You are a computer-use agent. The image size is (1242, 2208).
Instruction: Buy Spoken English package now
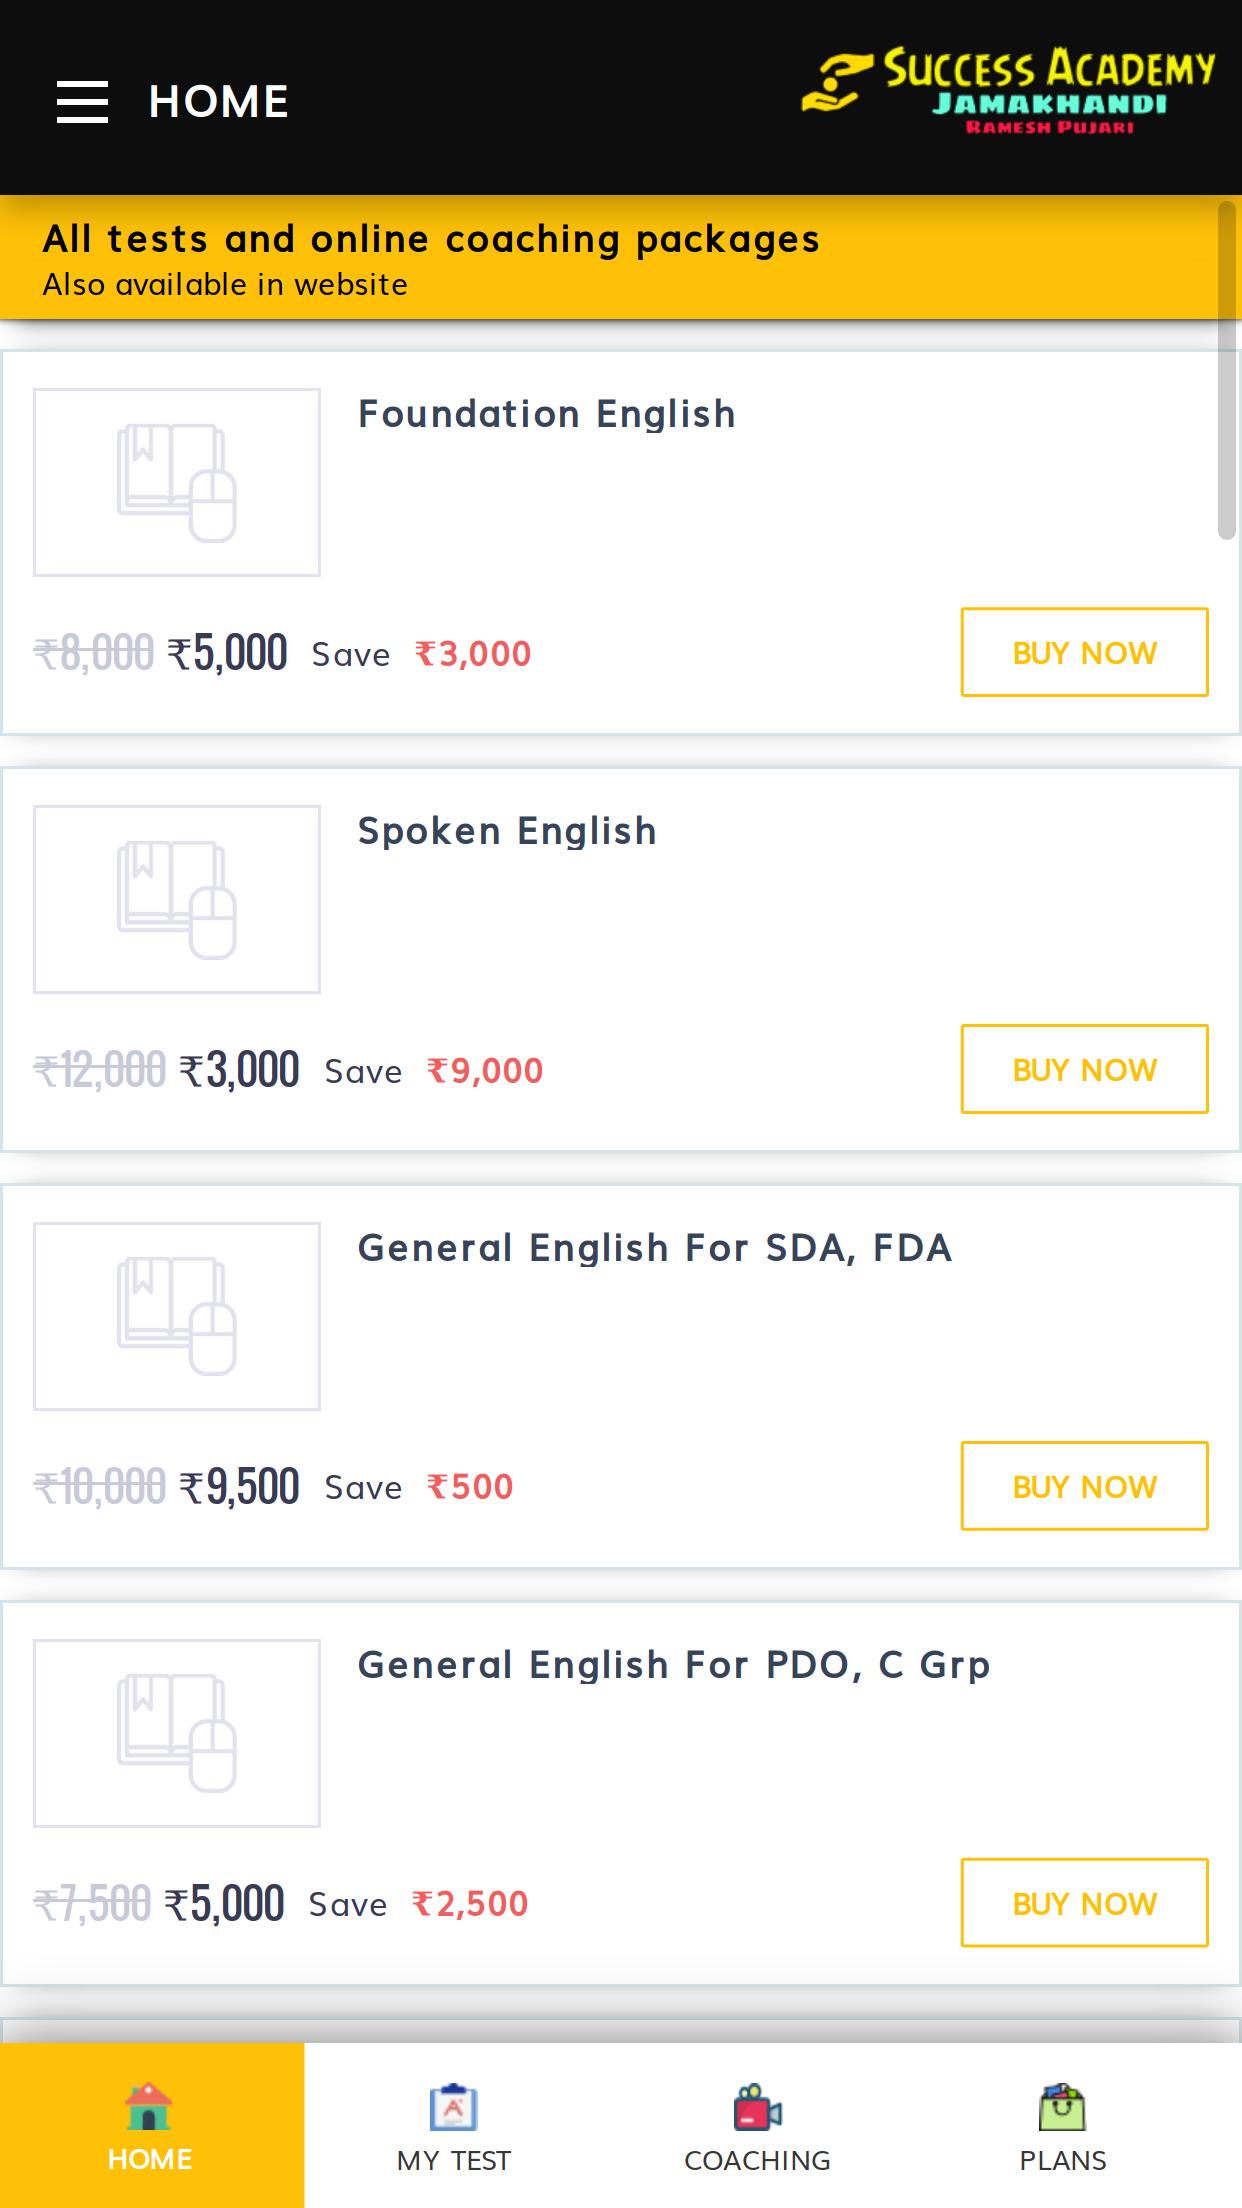pyautogui.click(x=1084, y=1069)
